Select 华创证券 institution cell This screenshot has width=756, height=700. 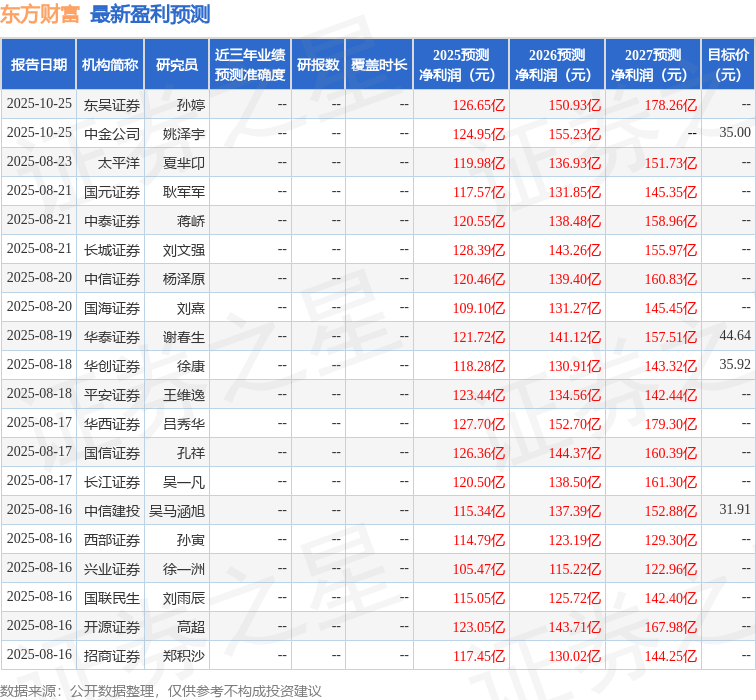(x=112, y=366)
